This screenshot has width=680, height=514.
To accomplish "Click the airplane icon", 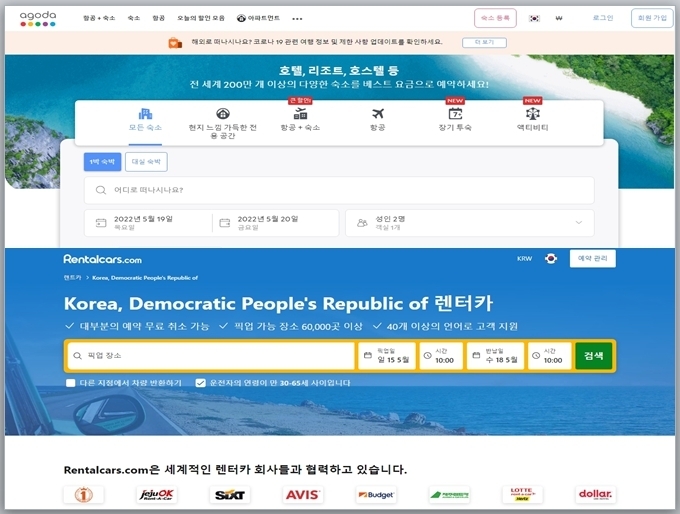I will tap(378, 114).
